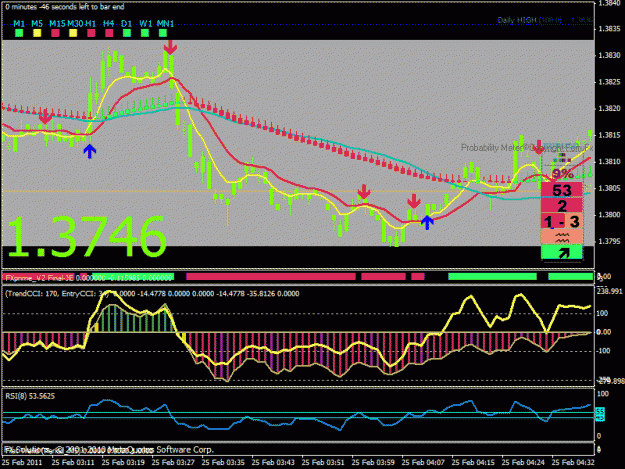This screenshot has height=469, width=625.
Task: Click the RSI(8) 53.5625 label
Action: pyautogui.click(x=30, y=396)
